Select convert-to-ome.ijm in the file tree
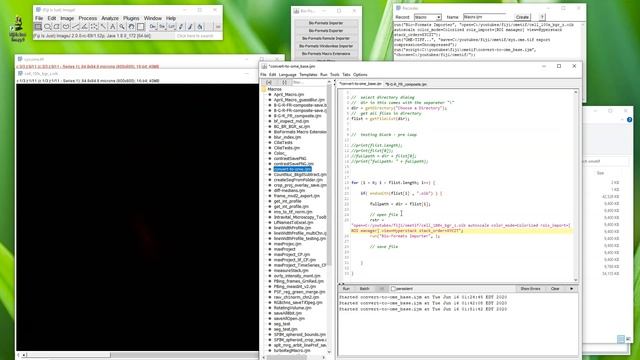 [x=292, y=169]
